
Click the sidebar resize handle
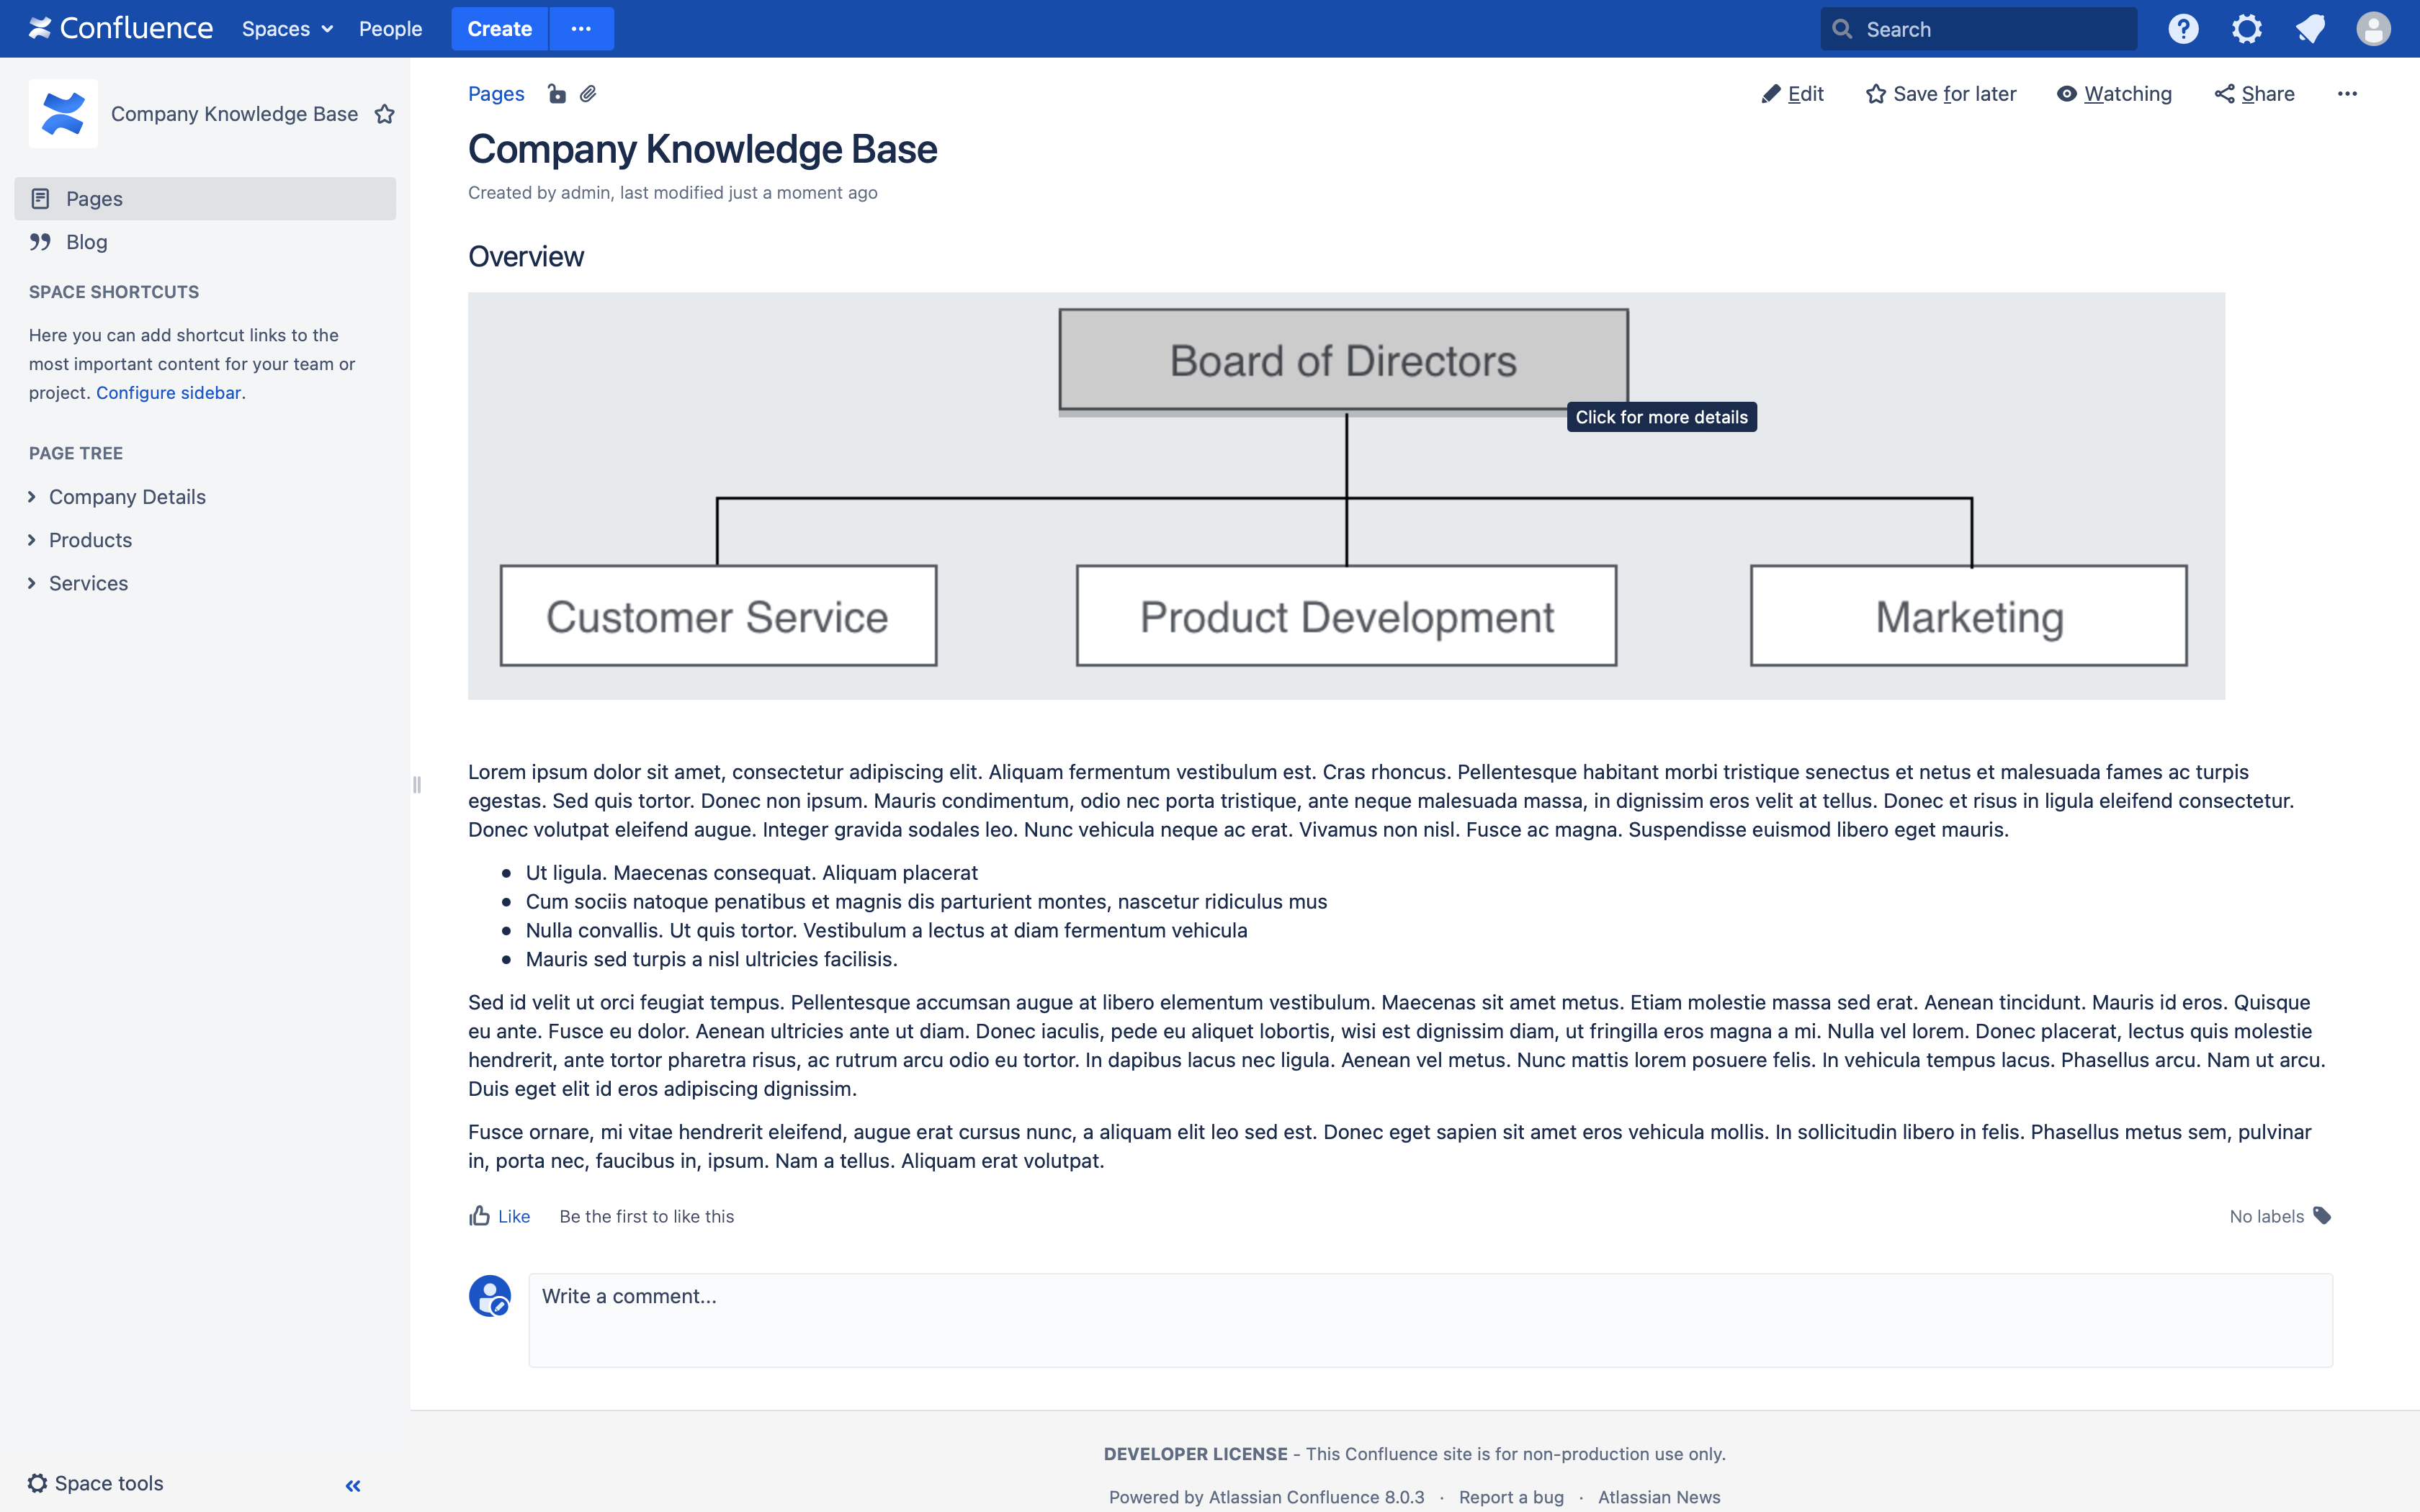coord(417,785)
